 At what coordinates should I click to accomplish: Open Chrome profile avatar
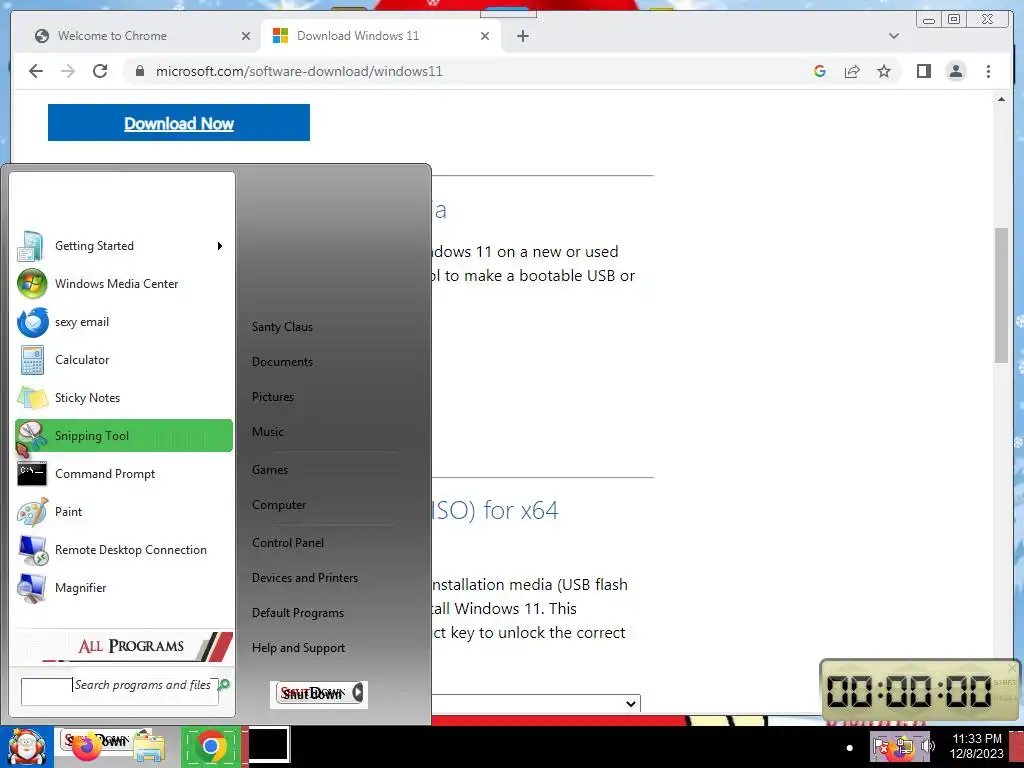click(955, 71)
